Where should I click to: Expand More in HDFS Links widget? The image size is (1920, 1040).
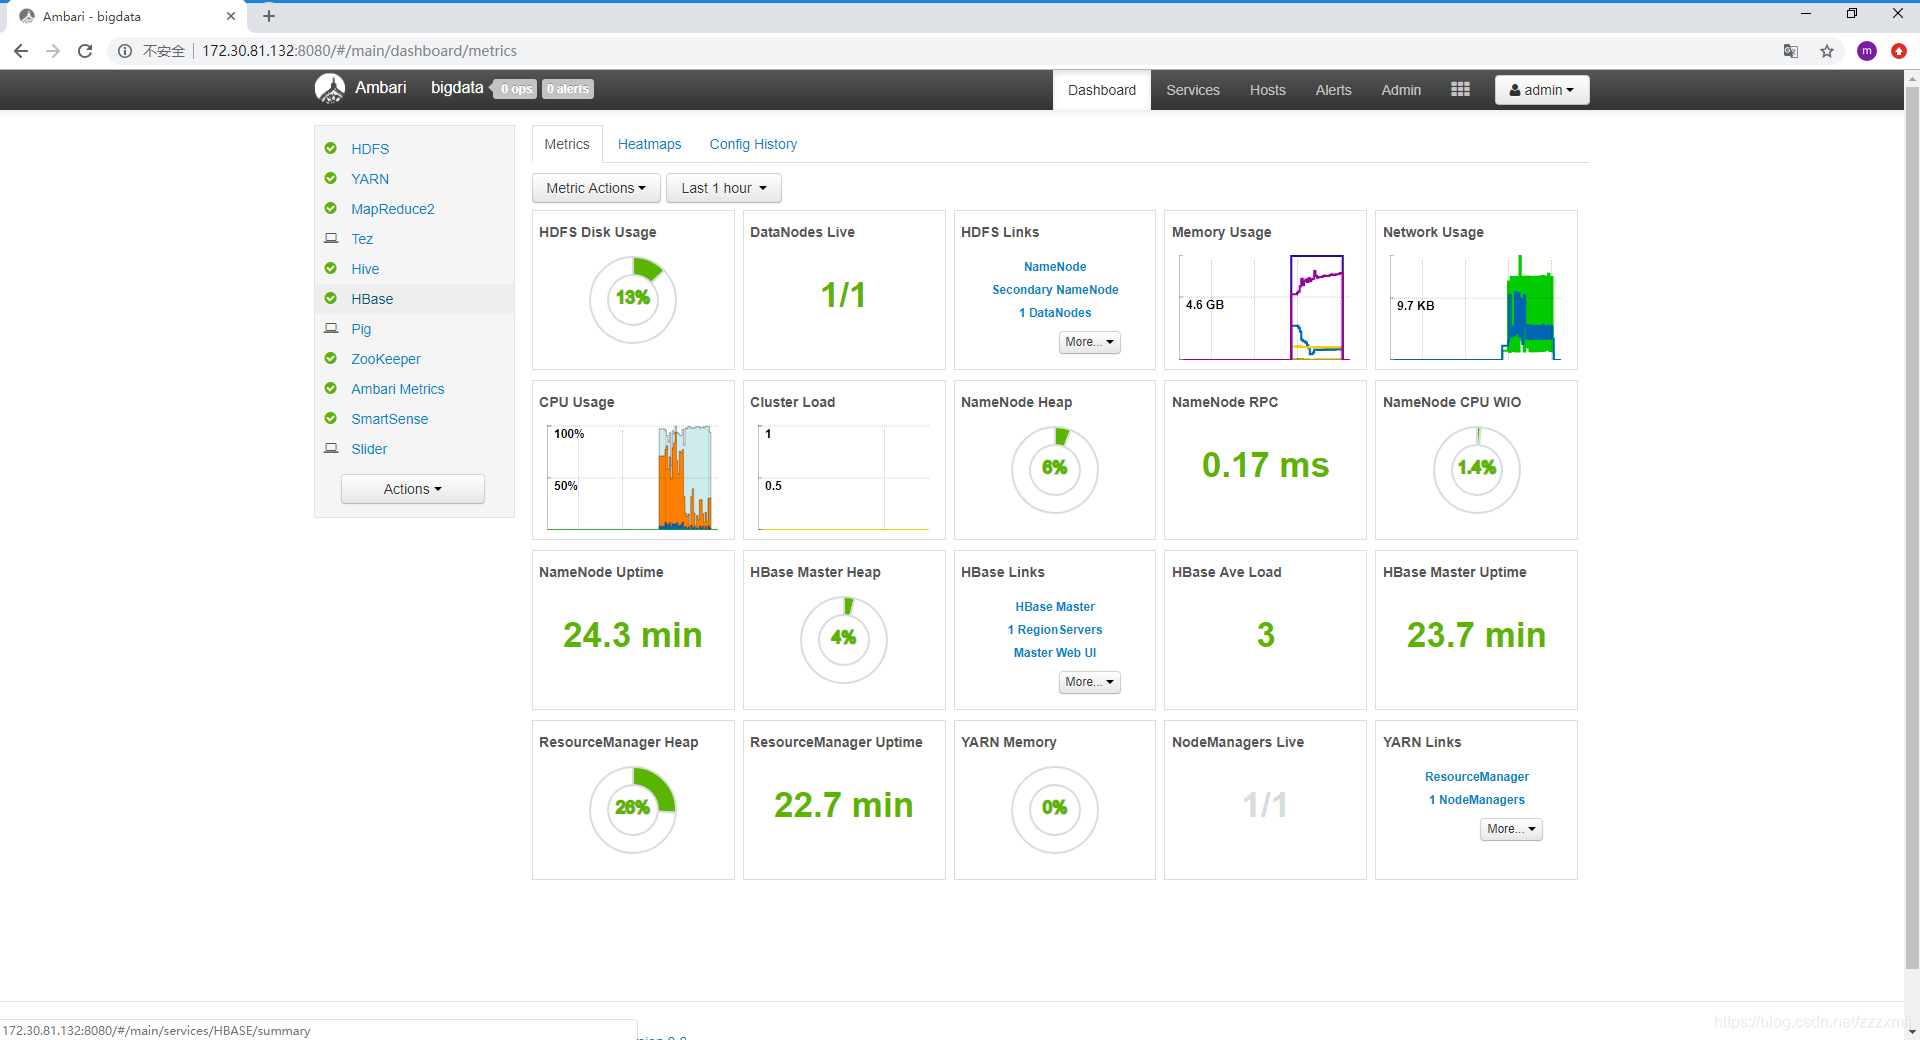1089,342
